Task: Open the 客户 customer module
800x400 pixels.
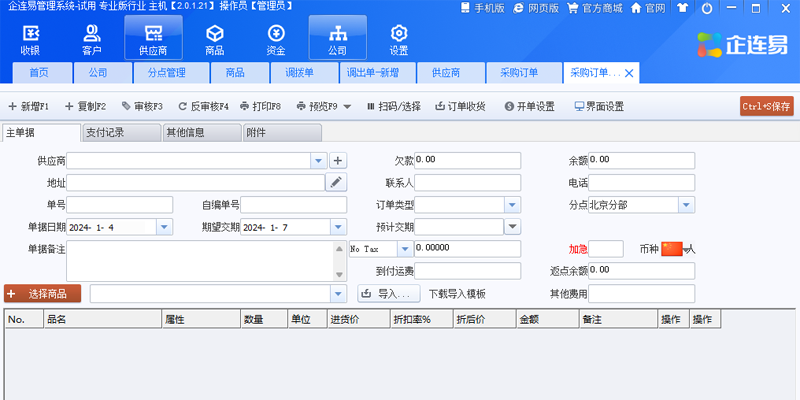Action: (92, 40)
